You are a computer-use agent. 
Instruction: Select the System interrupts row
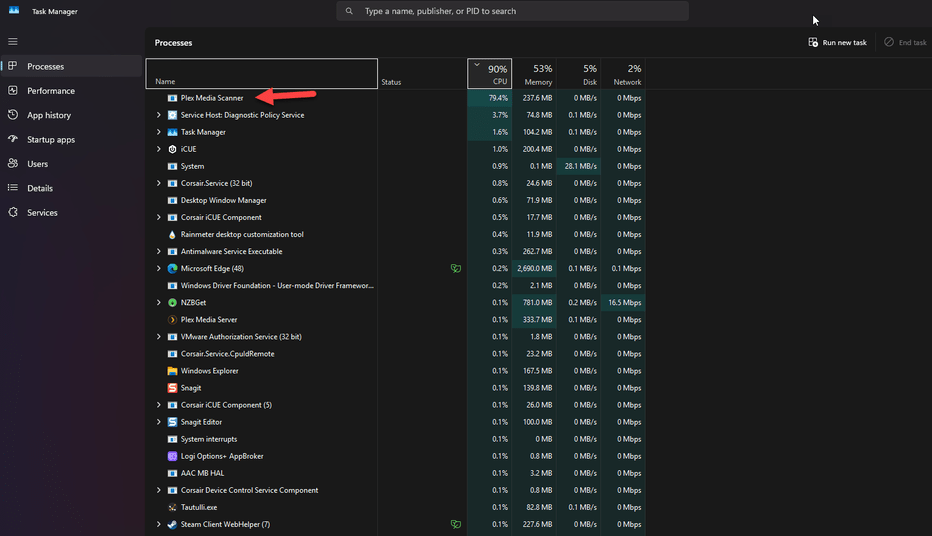point(395,439)
